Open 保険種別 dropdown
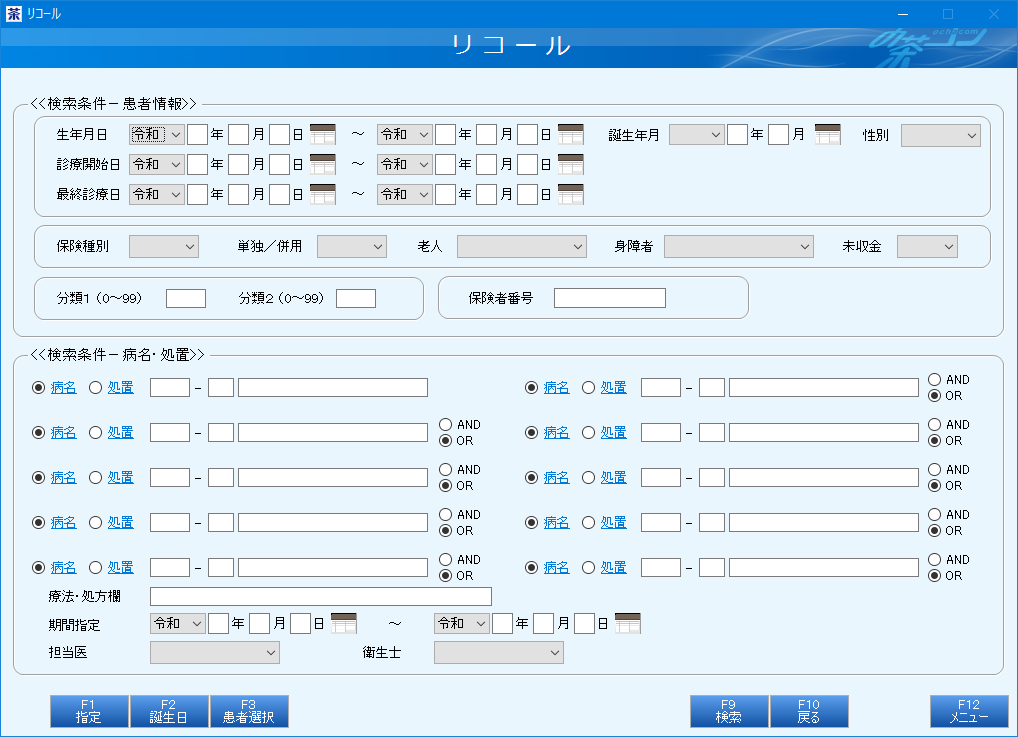The width and height of the screenshot is (1018, 737). pos(164,247)
